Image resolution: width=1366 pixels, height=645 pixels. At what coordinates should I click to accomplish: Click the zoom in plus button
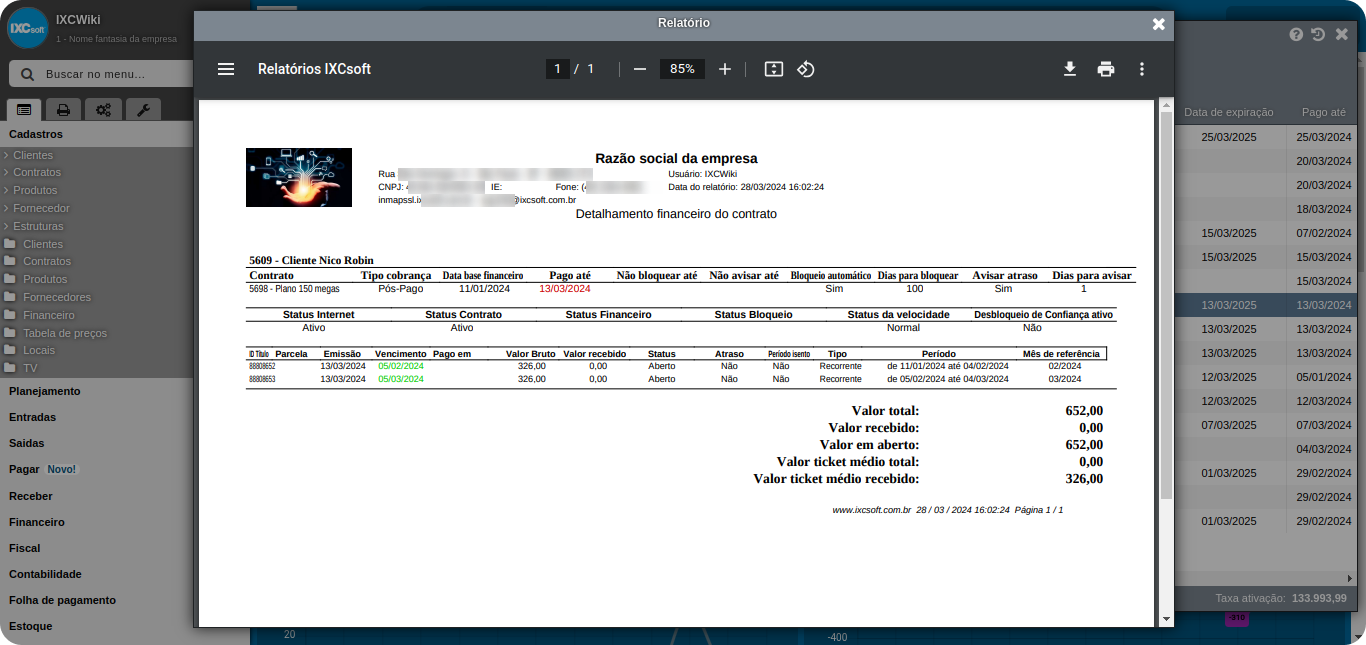[x=725, y=69]
